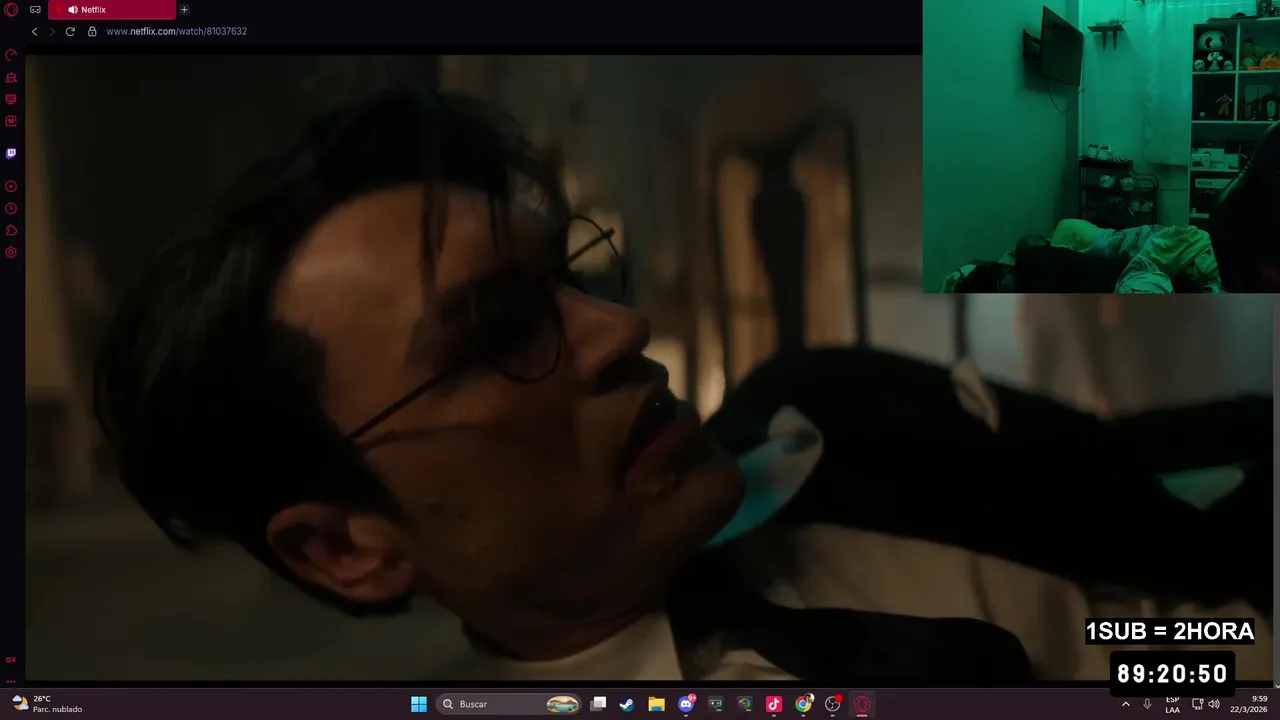
Task: Open OBS Studio from taskbar
Action: [832, 704]
